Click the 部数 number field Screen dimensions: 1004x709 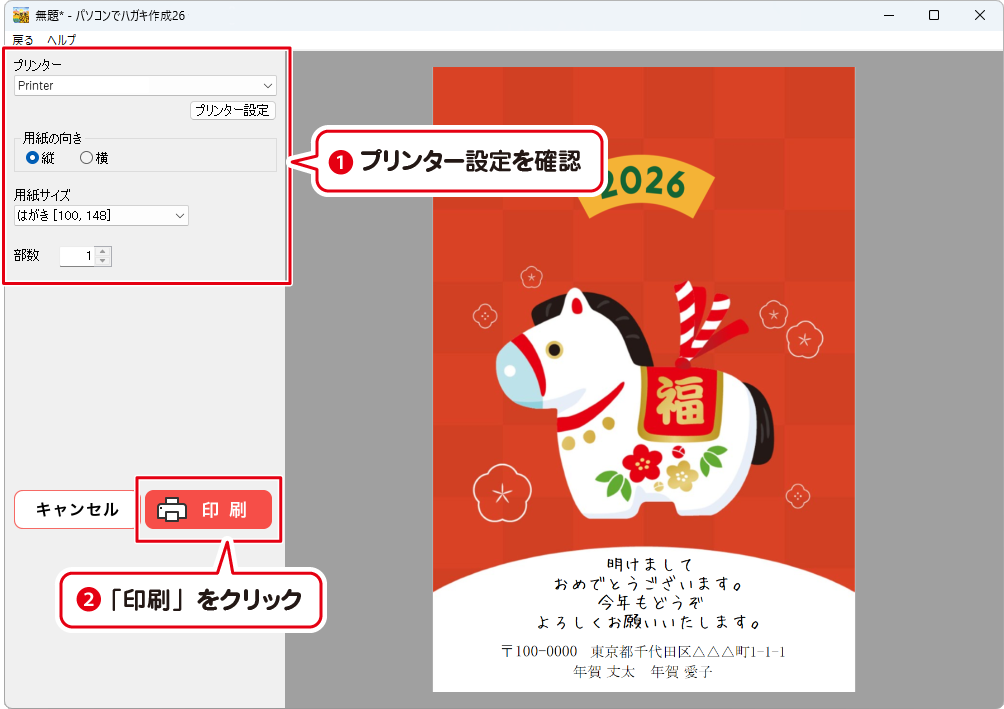tap(76, 256)
